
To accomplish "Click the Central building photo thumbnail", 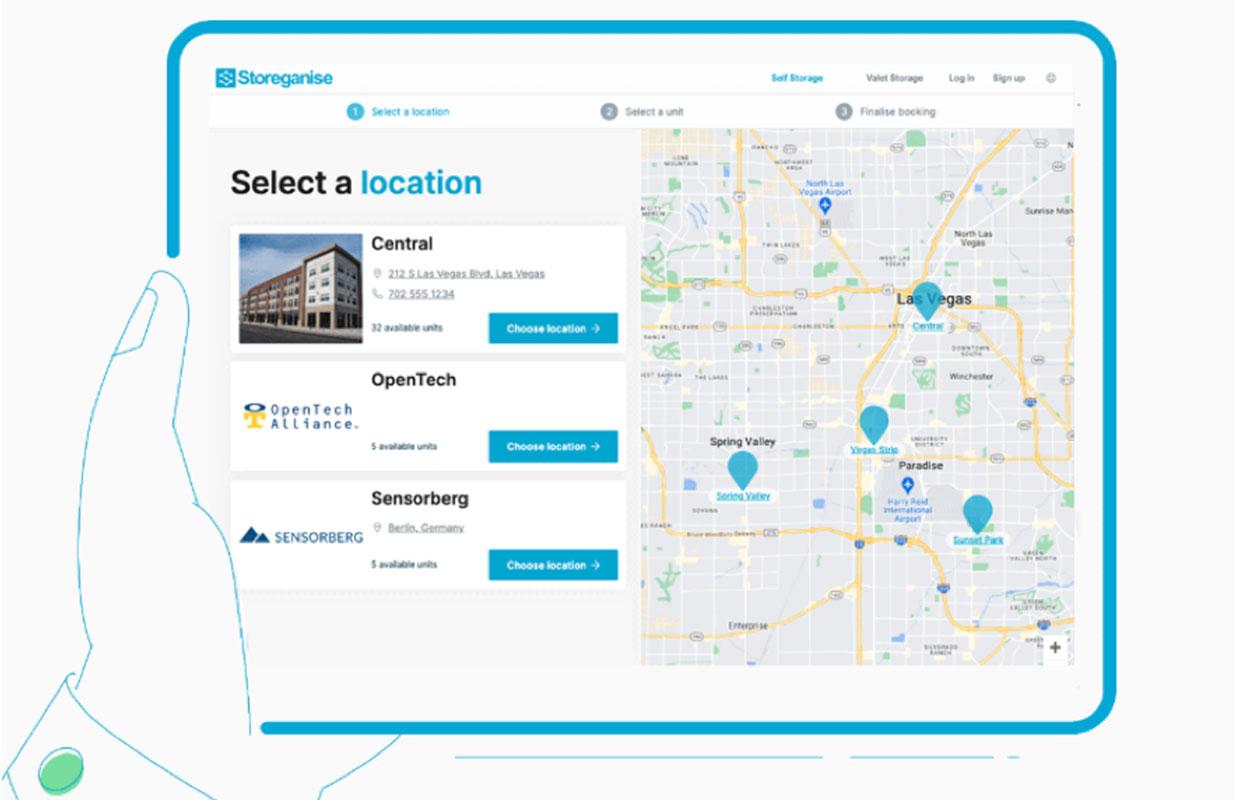I will click(300, 288).
